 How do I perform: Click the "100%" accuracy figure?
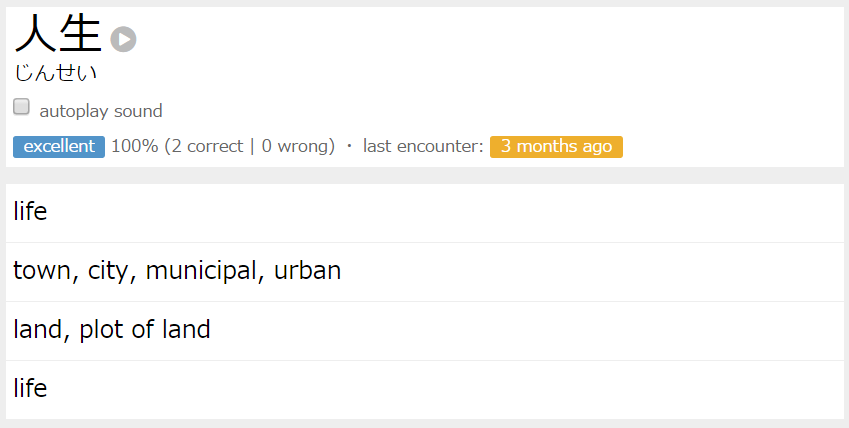(134, 147)
